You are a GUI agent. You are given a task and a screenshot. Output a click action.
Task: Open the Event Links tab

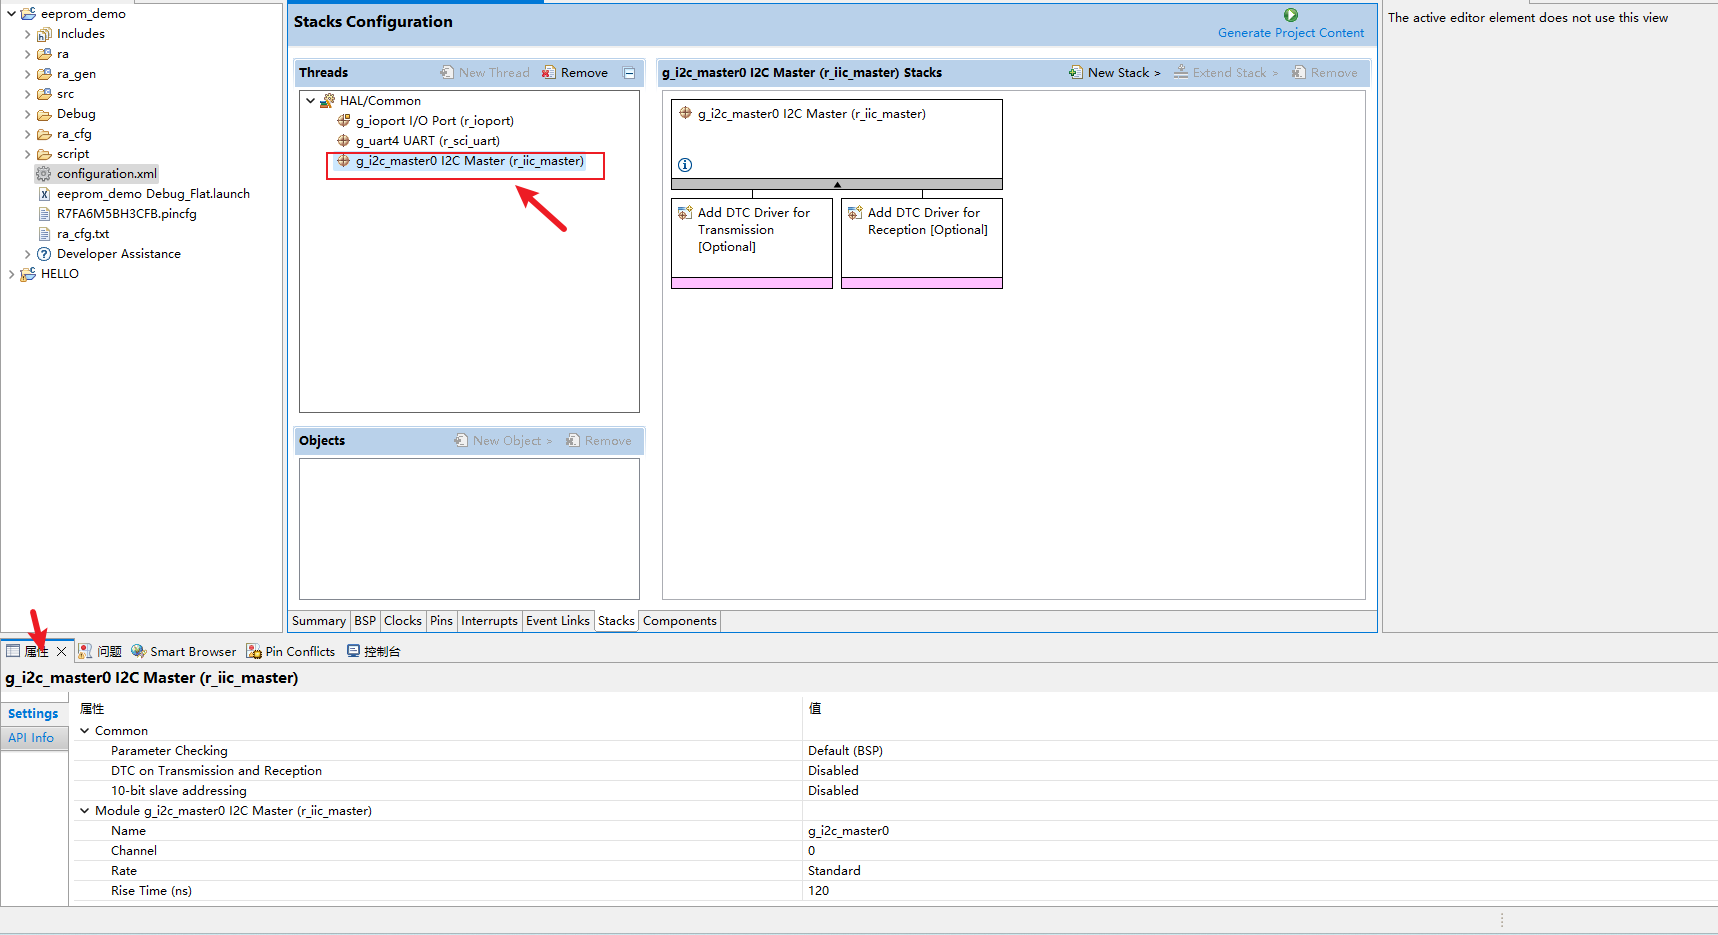pos(558,621)
